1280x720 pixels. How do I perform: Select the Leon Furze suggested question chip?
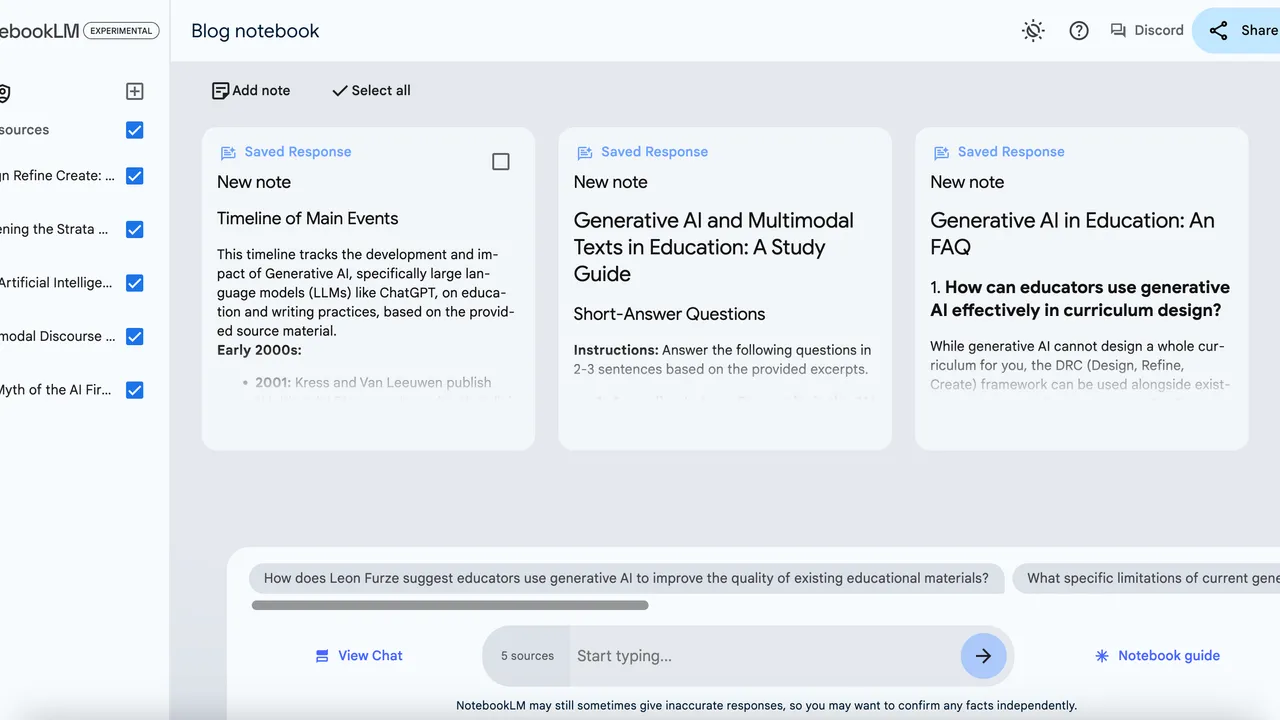coord(626,578)
